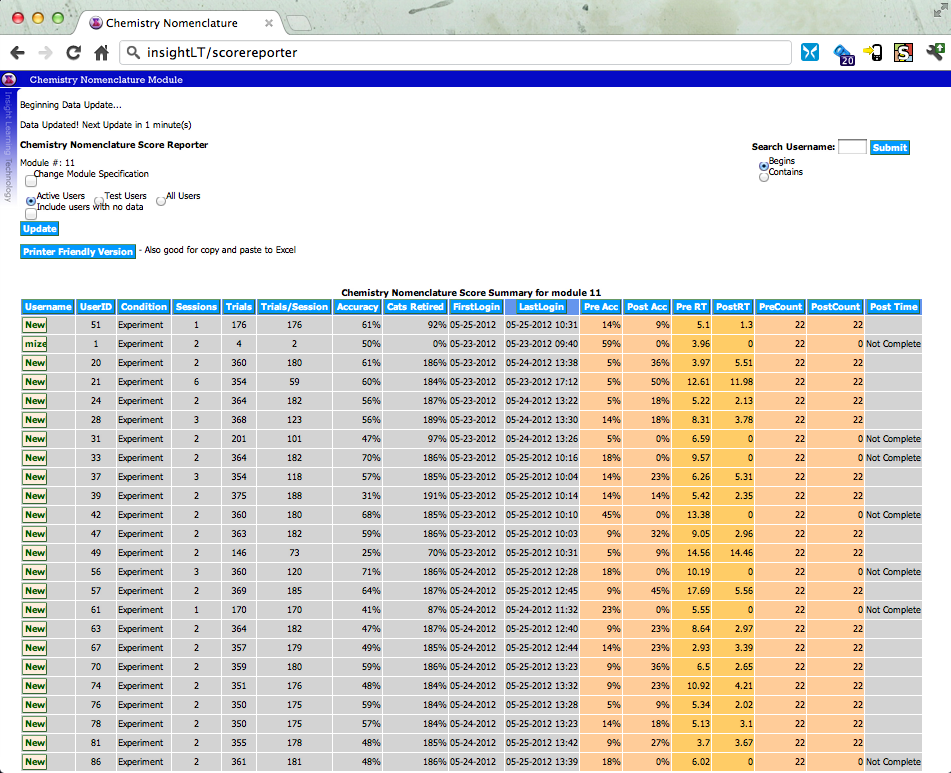Click the blue butterfly extension icon
Image resolution: width=951 pixels, height=773 pixels.
coord(810,53)
